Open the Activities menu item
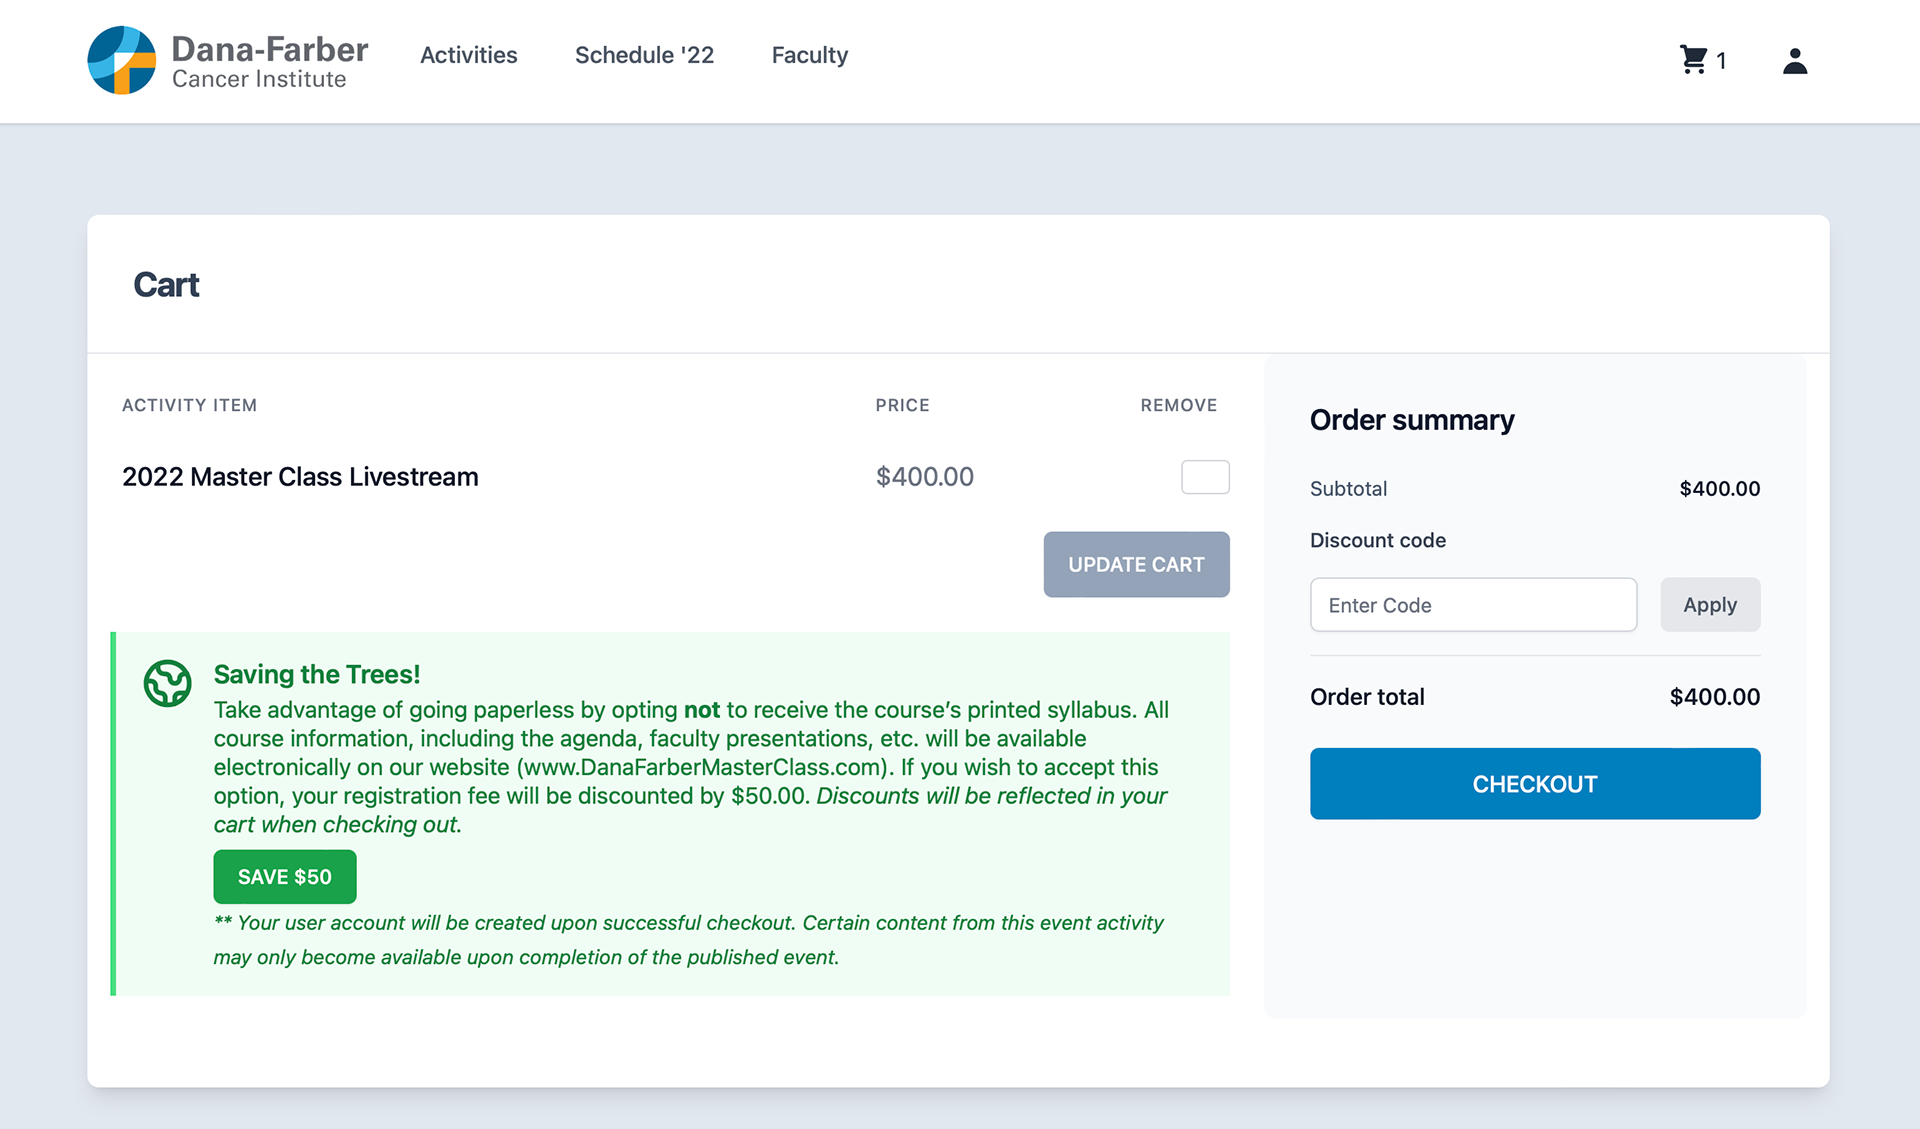The image size is (1920, 1129). (x=468, y=55)
